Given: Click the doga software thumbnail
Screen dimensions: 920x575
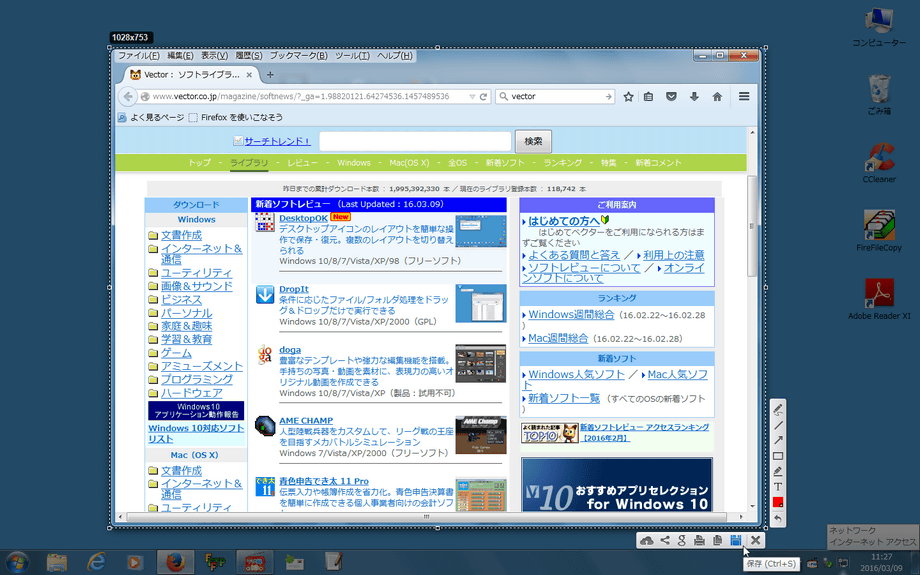Looking at the screenshot, I should pyautogui.click(x=481, y=364).
